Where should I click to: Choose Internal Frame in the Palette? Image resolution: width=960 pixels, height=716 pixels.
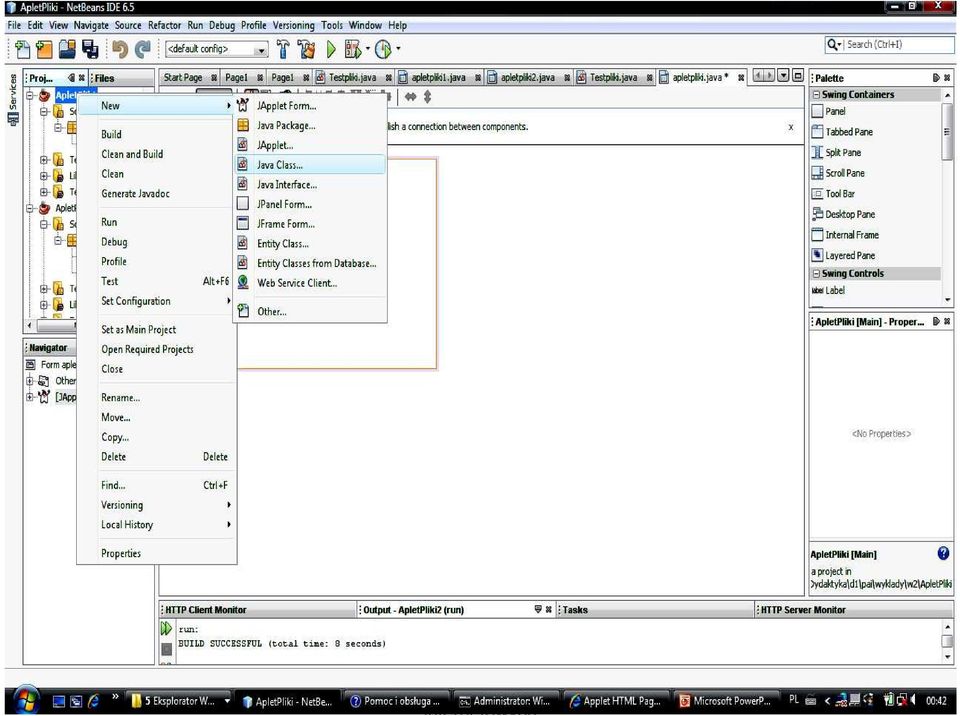point(845,235)
